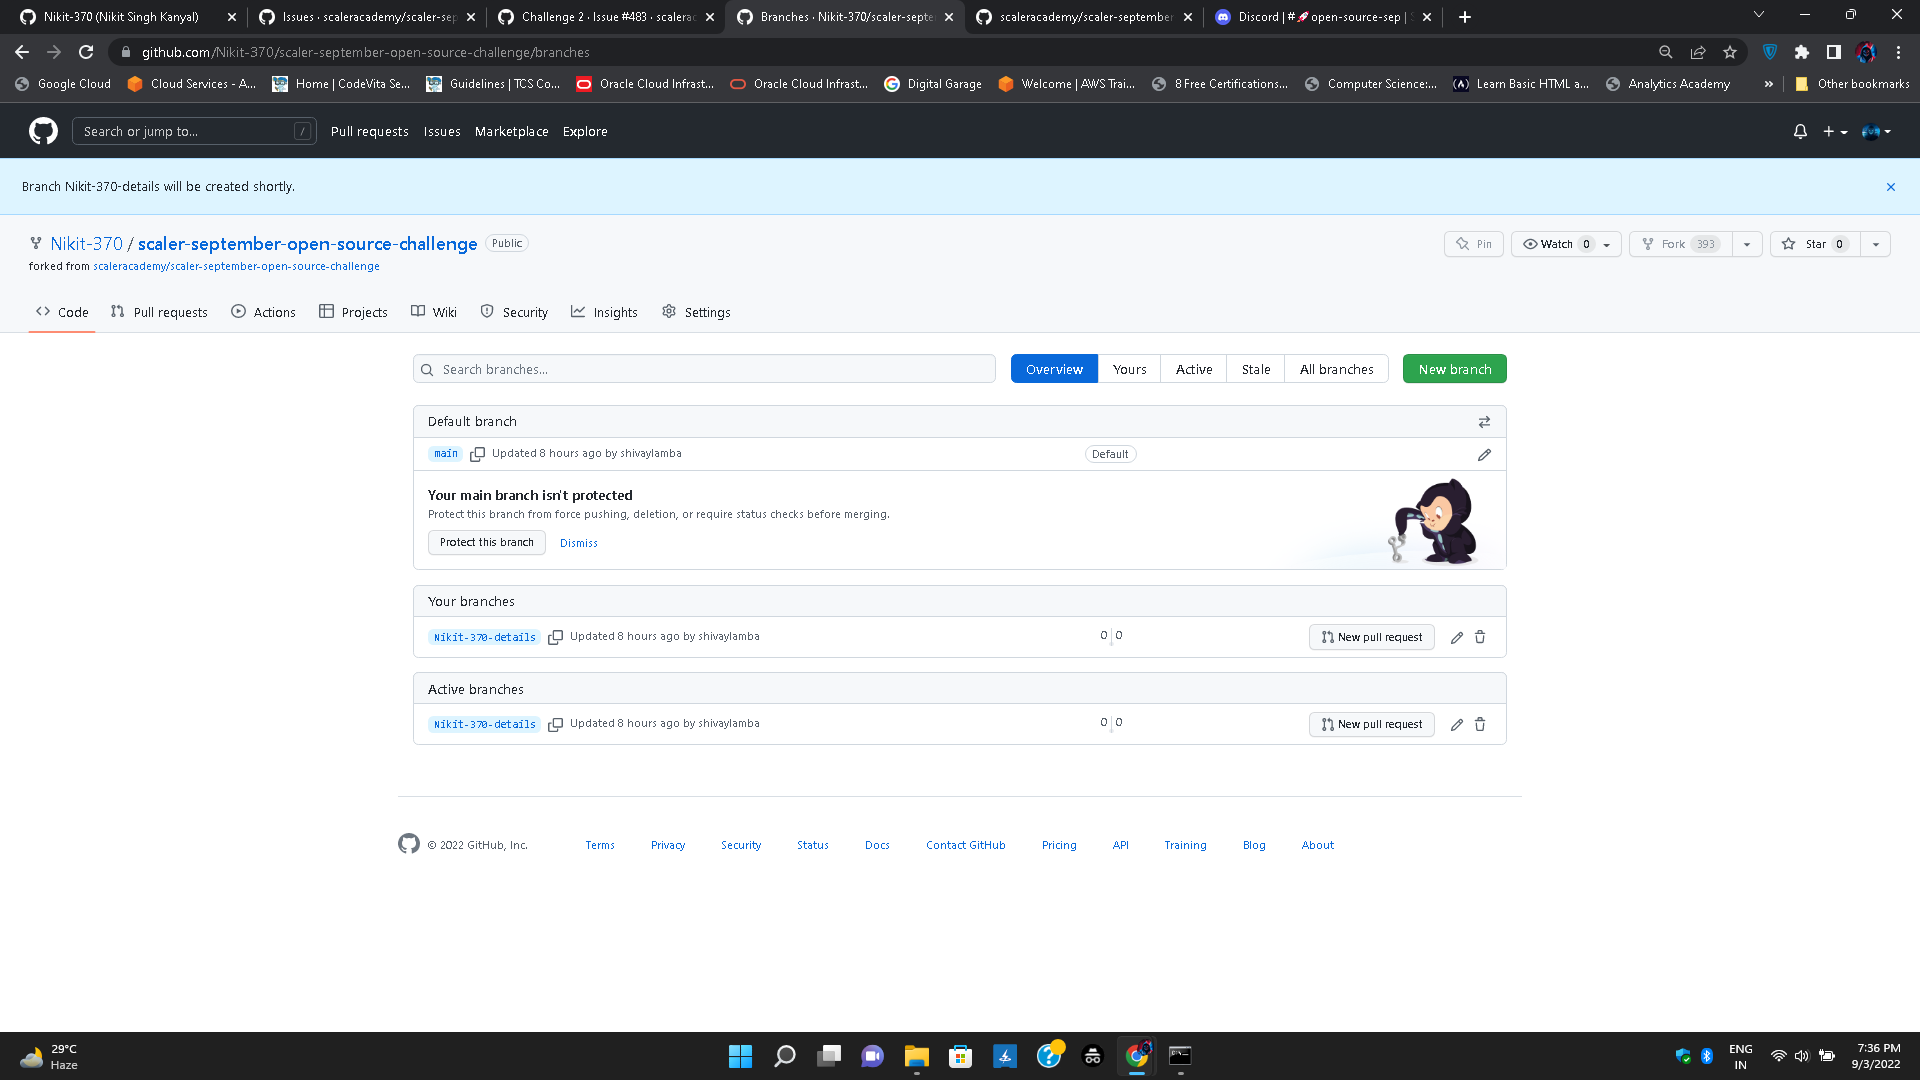Rename the default branch using the pencil icon
The image size is (1920, 1080).
[1484, 454]
